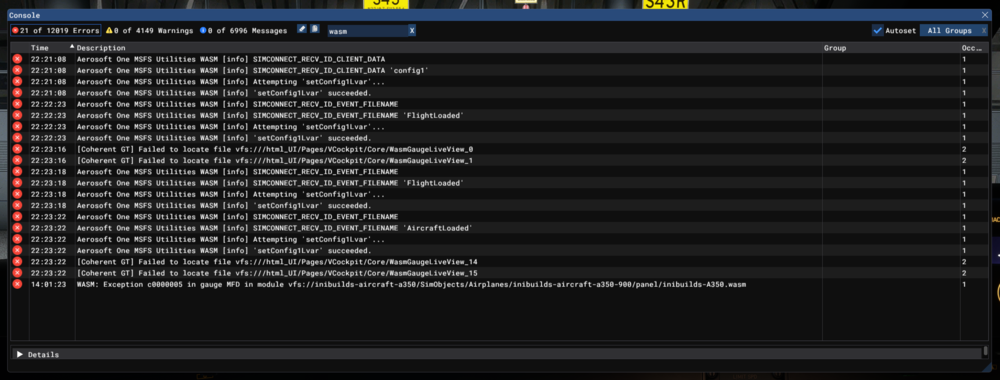Click error icon of the 14:01:23 WASM Exception row
Viewport: 1000px width, 380px height.
(17, 284)
